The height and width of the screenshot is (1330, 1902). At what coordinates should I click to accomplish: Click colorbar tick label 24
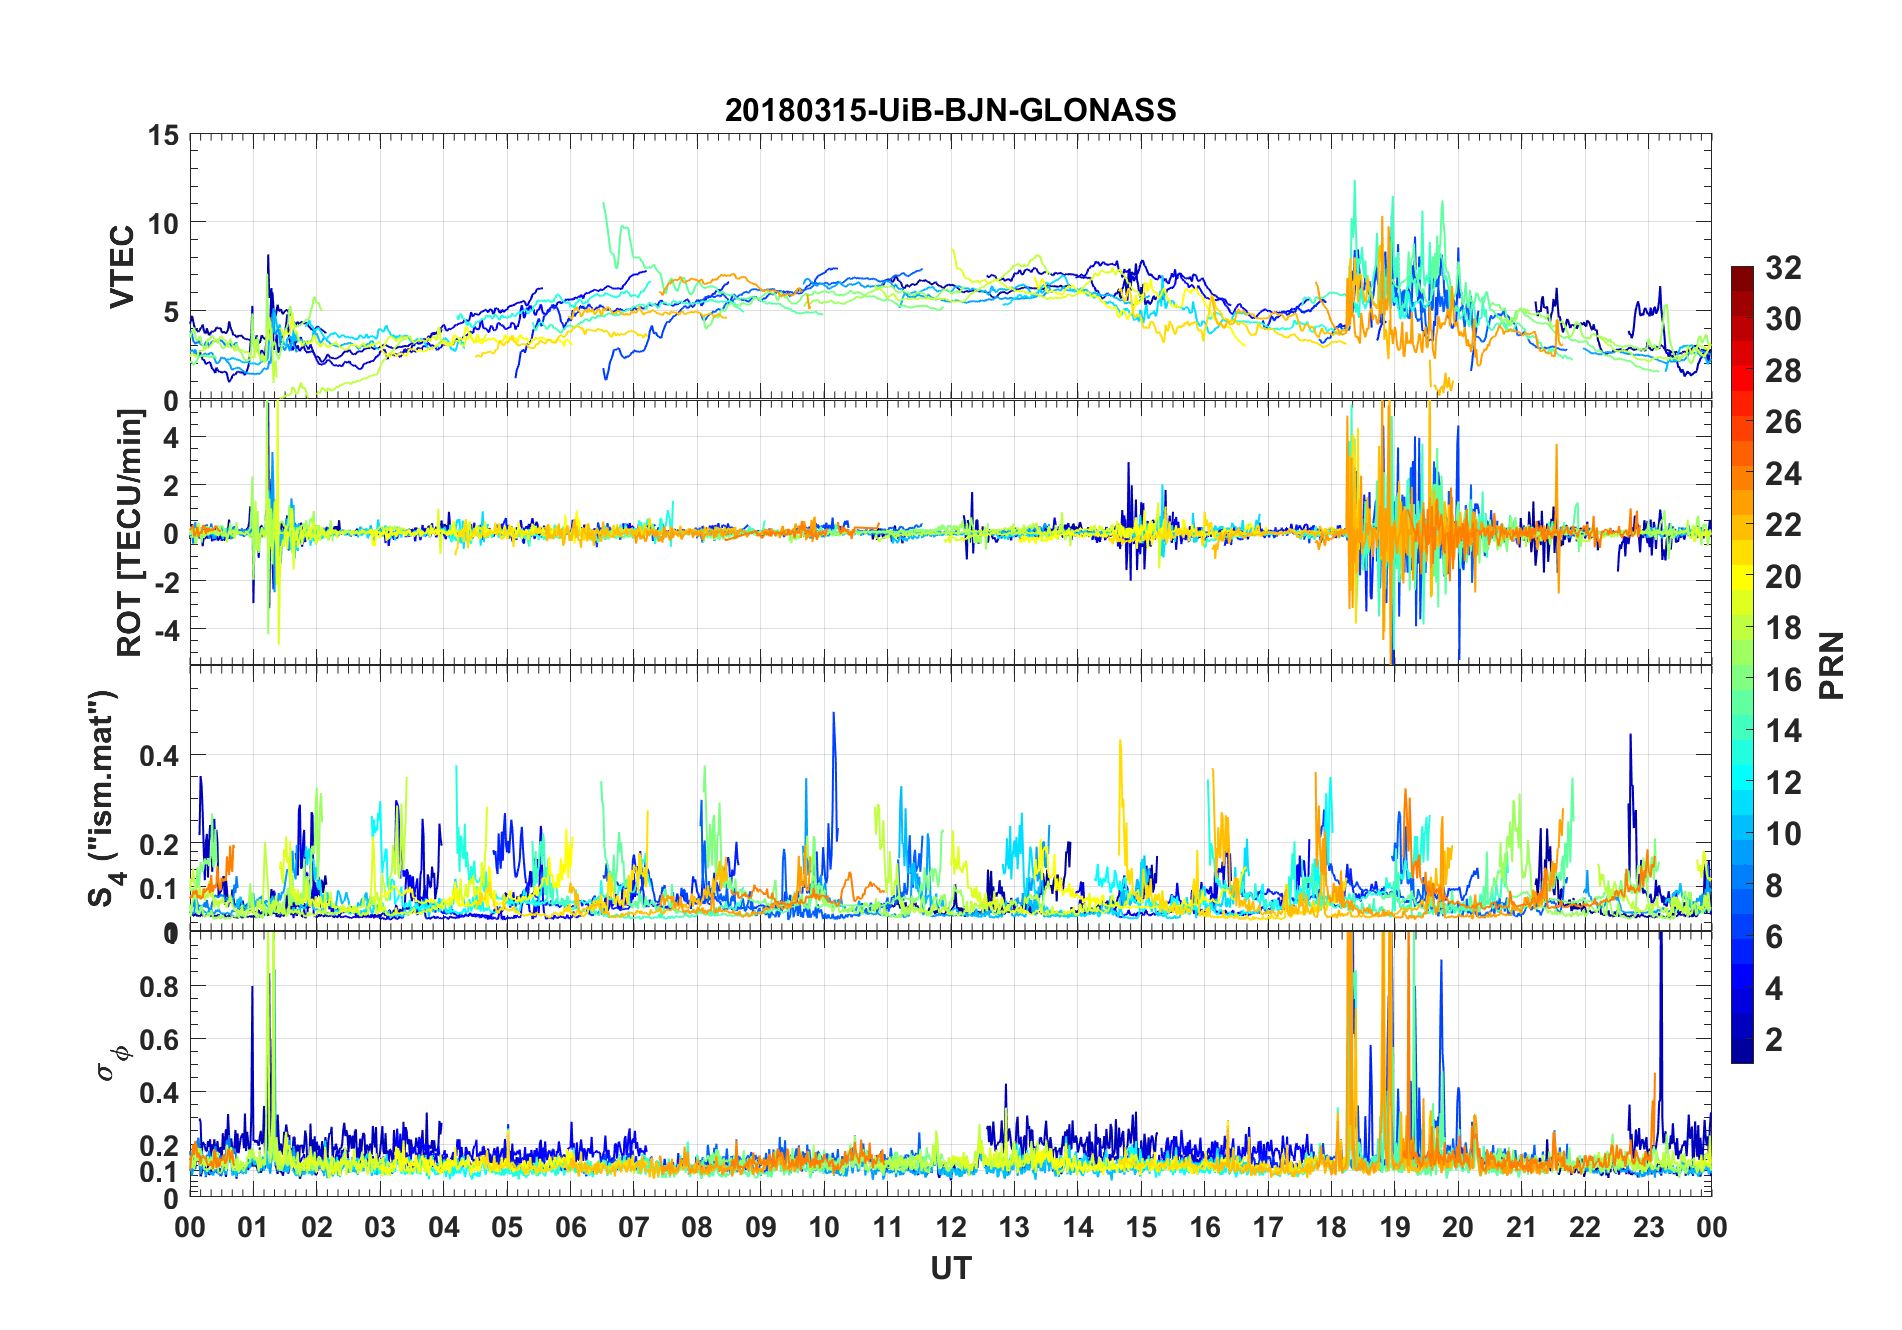coord(1783,473)
